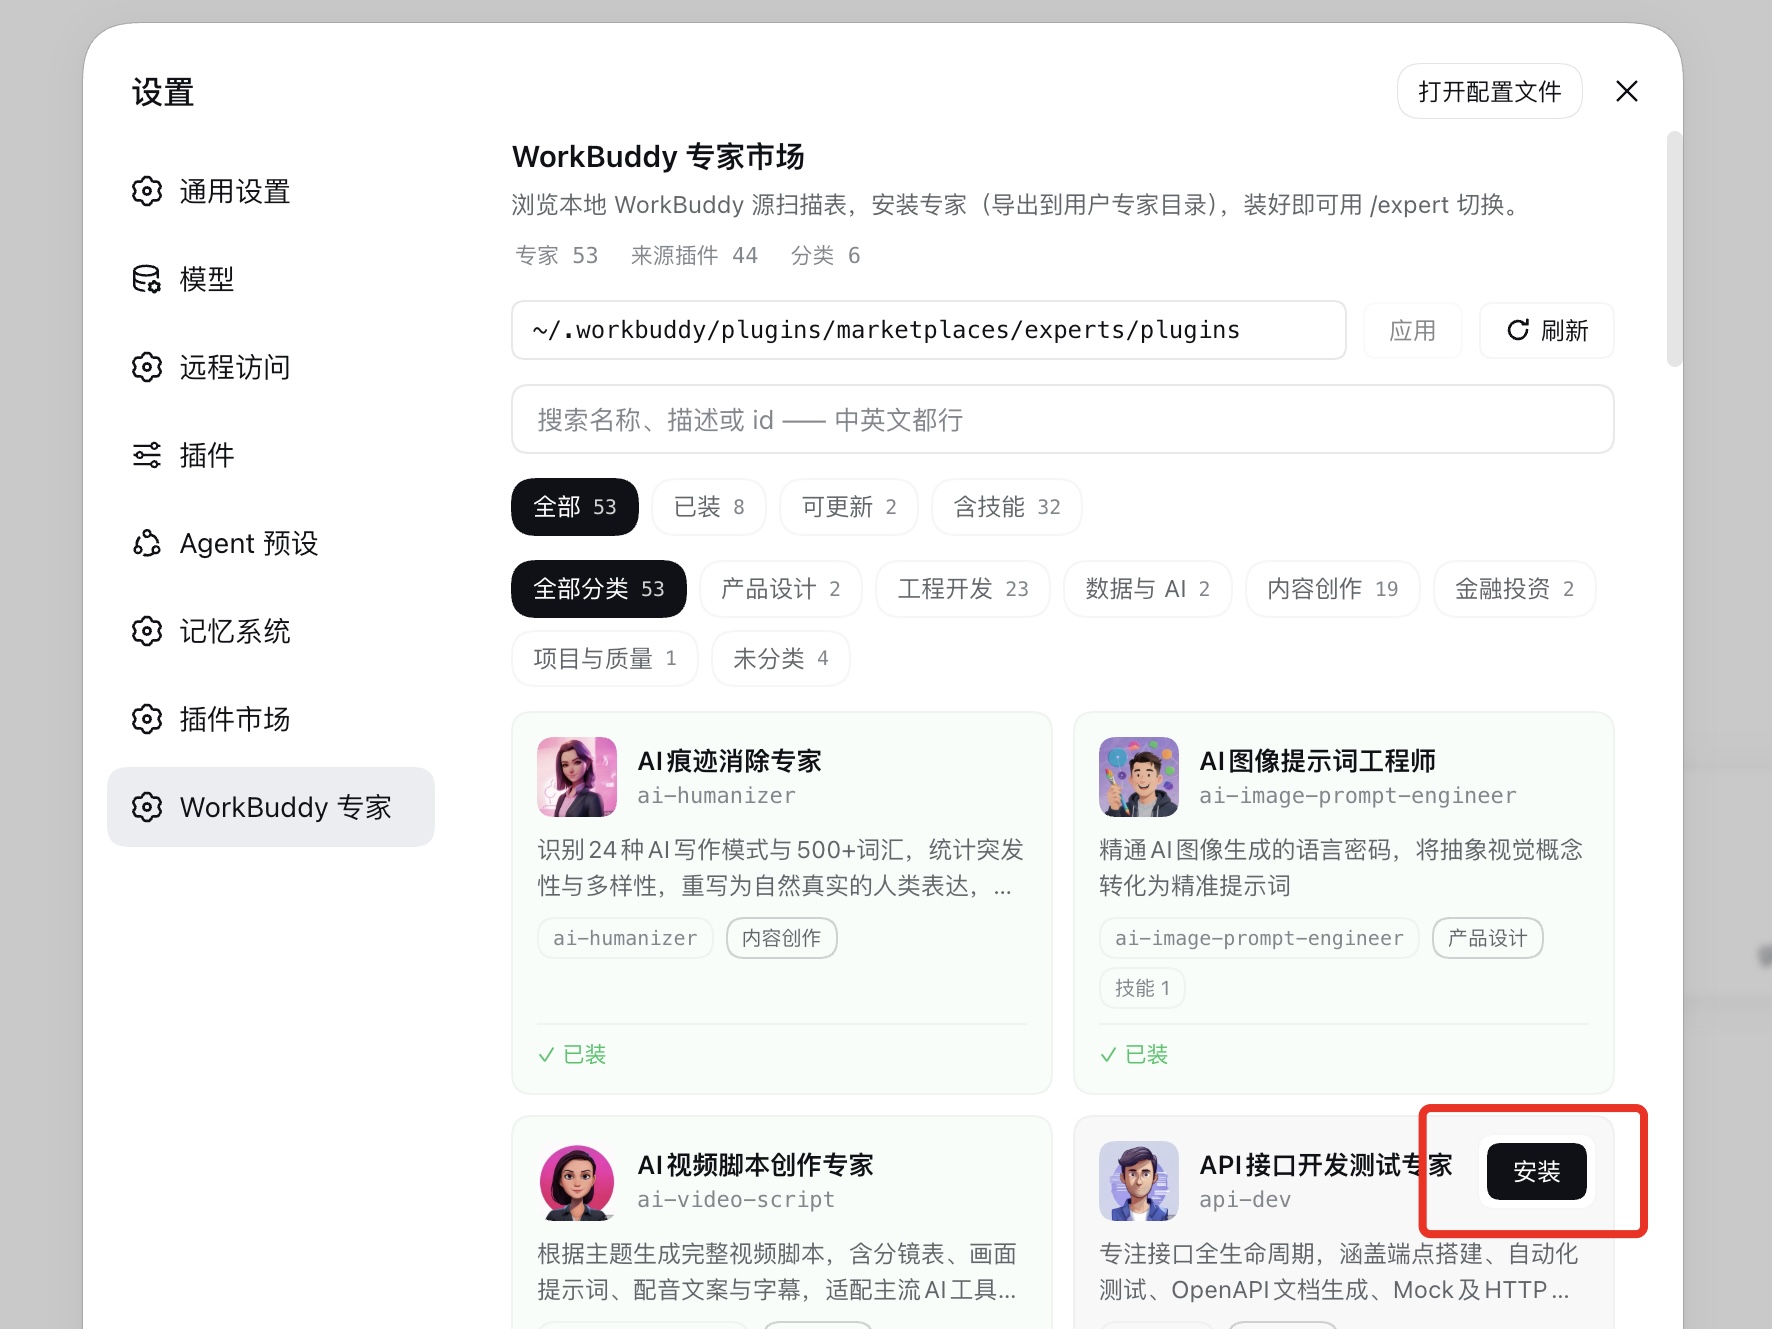The height and width of the screenshot is (1329, 1772).
Task: Click the gear icon beside 记忆系统
Action: tap(147, 631)
